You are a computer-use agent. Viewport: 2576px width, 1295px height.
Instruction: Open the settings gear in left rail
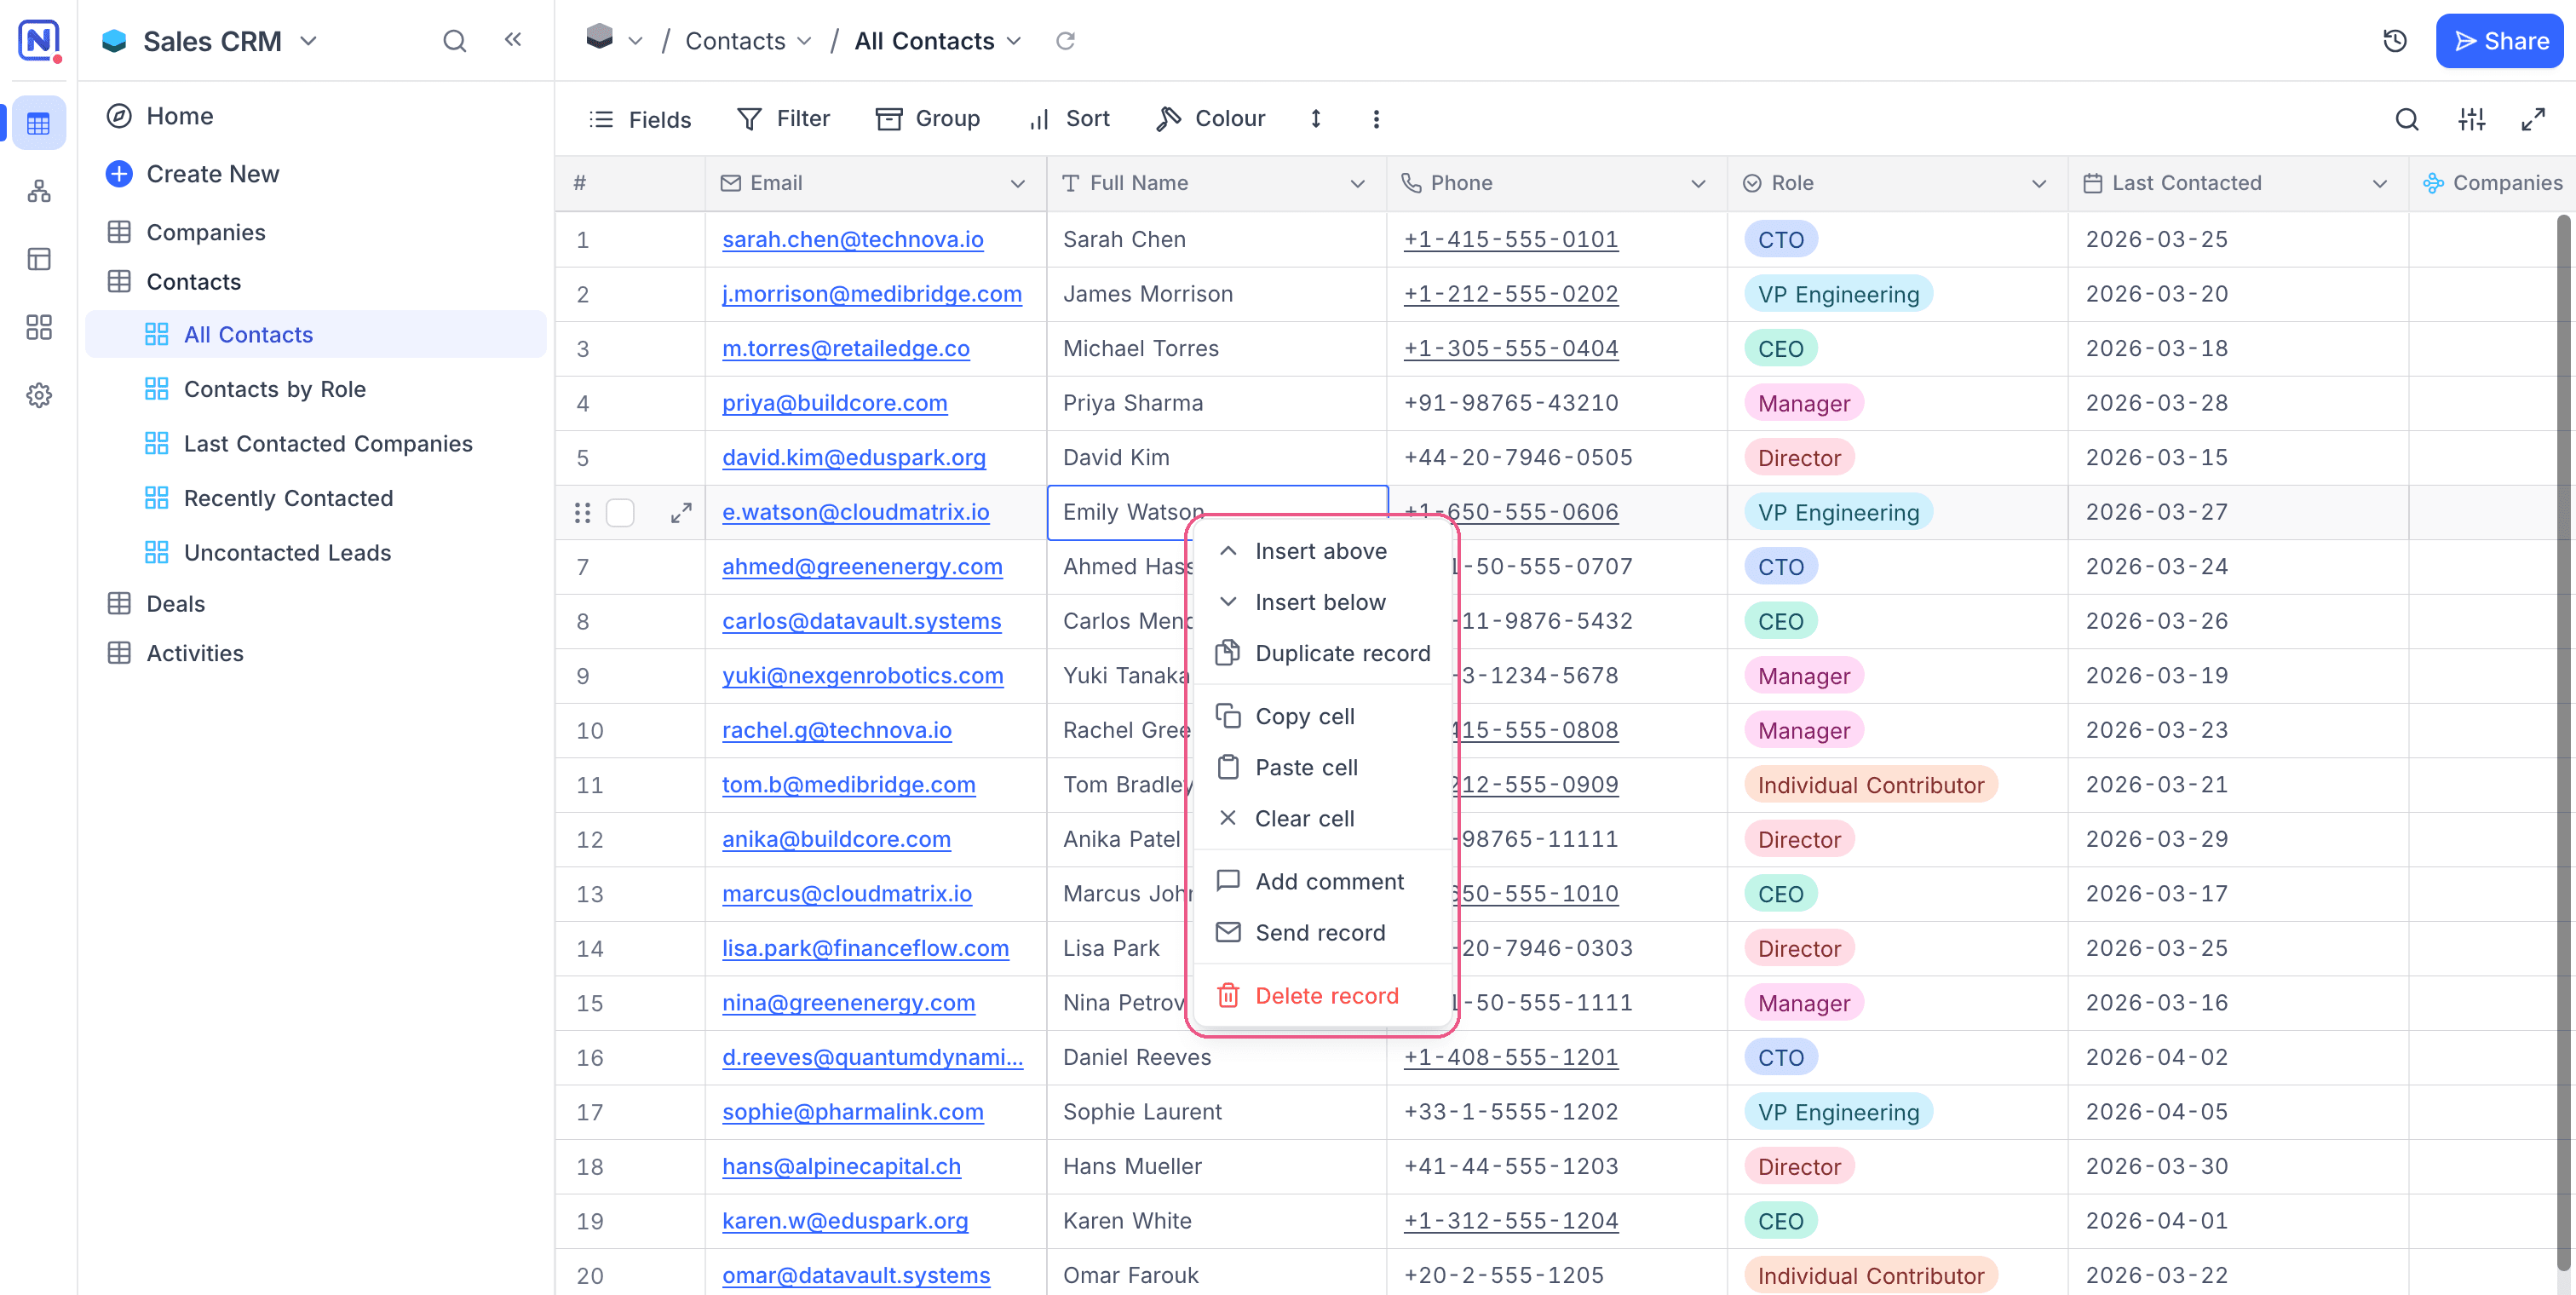click(39, 395)
